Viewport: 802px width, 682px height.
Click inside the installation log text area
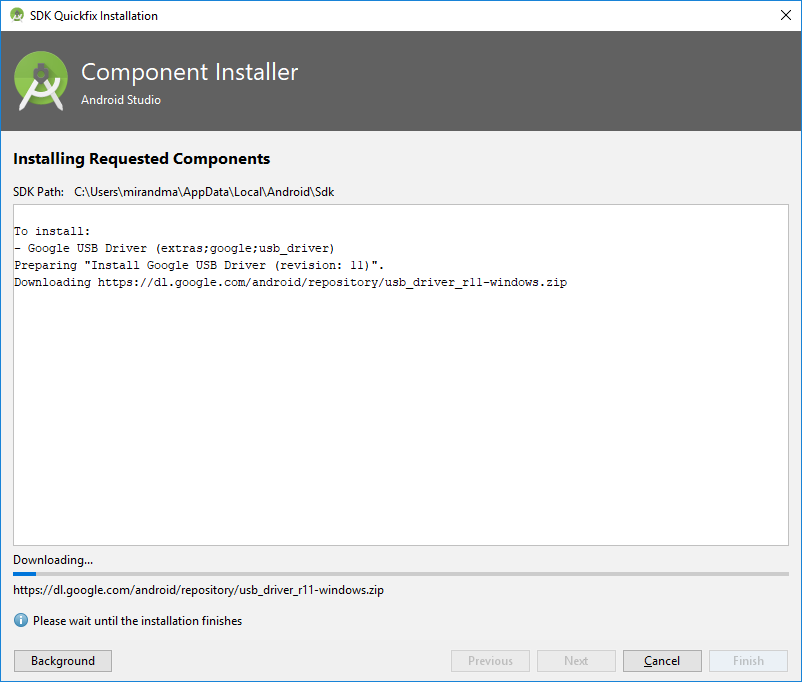tap(400, 420)
